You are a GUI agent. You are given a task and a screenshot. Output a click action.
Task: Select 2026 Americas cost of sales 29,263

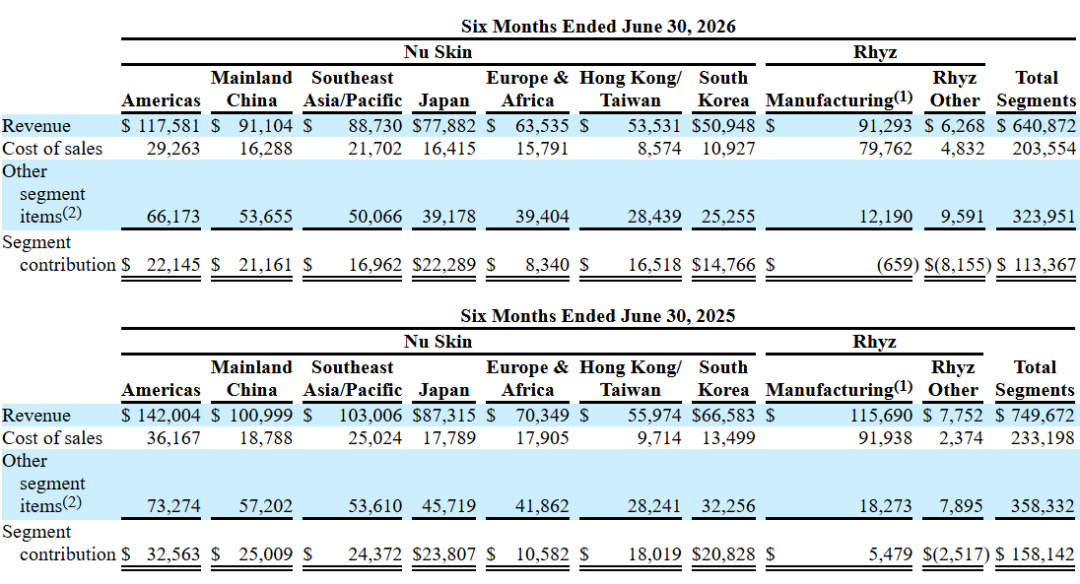coord(173,149)
